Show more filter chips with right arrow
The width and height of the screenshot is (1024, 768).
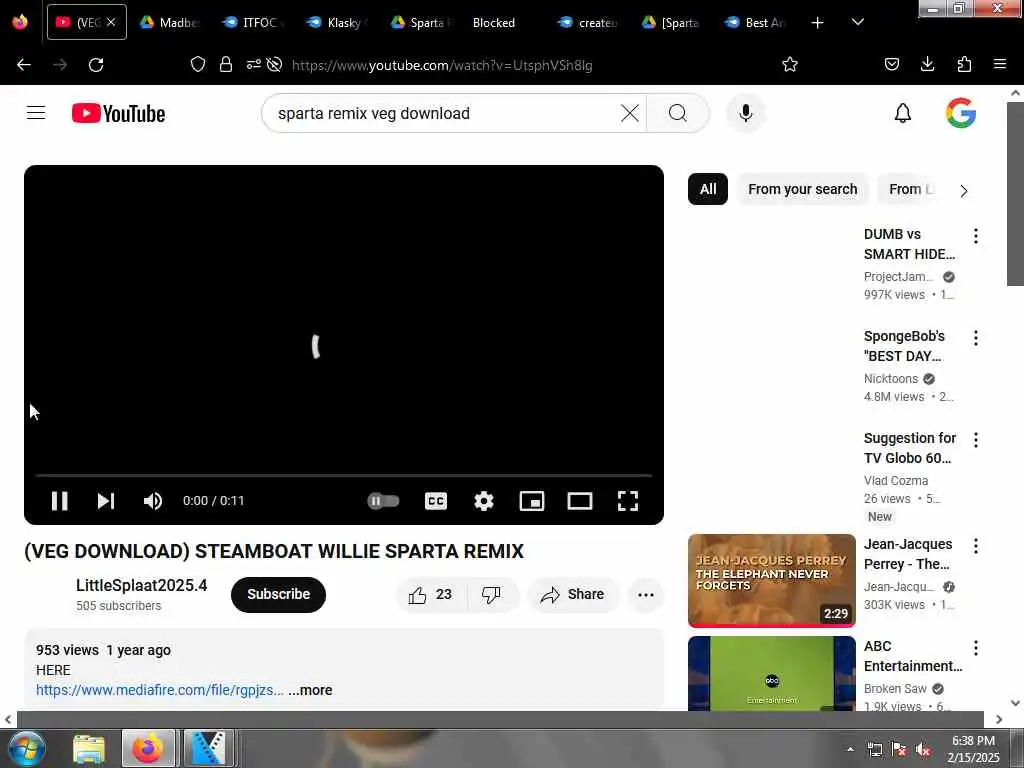point(963,191)
